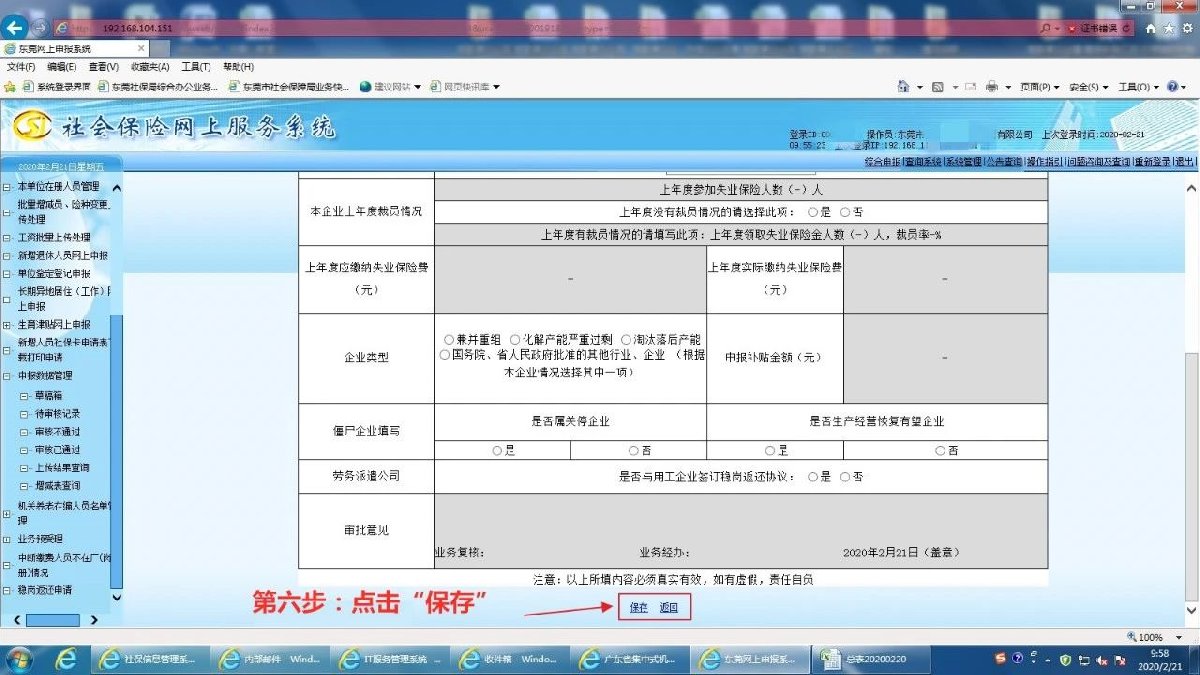Select 否 for 劳务派遣公司 稳岗返还协议
This screenshot has height=675, width=1200.
tap(845, 477)
